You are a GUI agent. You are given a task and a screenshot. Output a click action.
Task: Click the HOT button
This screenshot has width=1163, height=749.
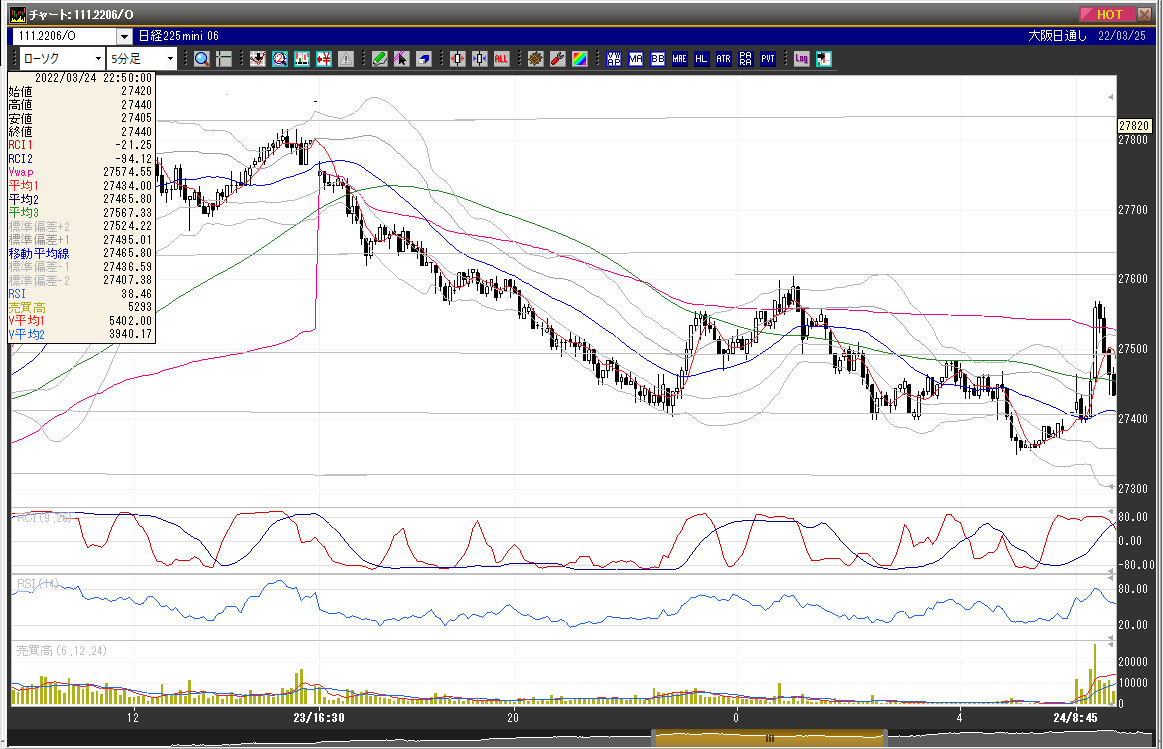pyautogui.click(x=1106, y=14)
